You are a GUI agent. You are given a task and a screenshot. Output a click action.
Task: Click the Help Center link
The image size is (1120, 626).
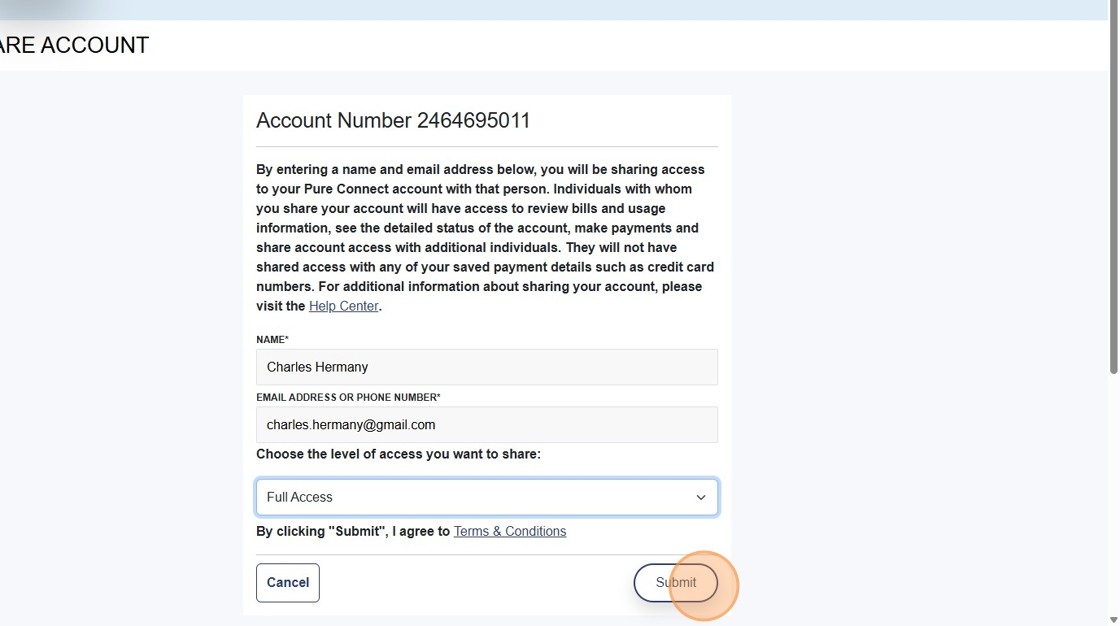pyautogui.click(x=343, y=305)
